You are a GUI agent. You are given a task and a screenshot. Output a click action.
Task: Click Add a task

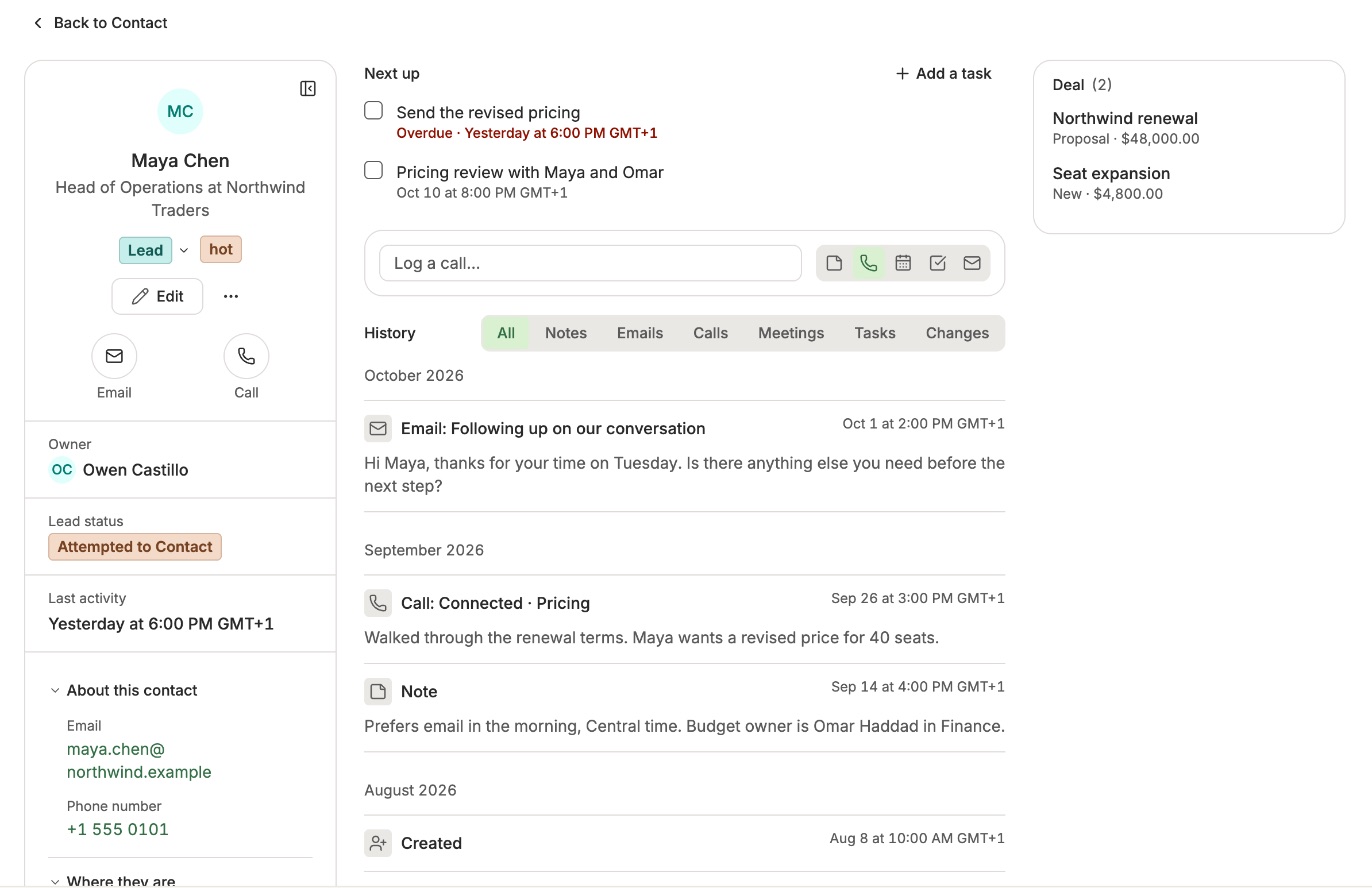943,73
